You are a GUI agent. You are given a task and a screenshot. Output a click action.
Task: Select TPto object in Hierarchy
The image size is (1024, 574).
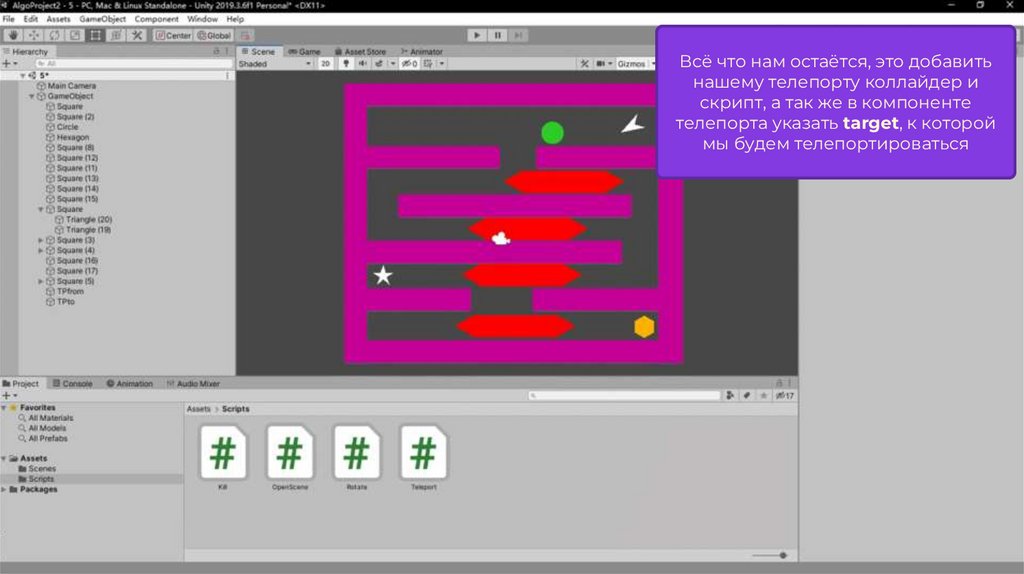[x=65, y=302]
